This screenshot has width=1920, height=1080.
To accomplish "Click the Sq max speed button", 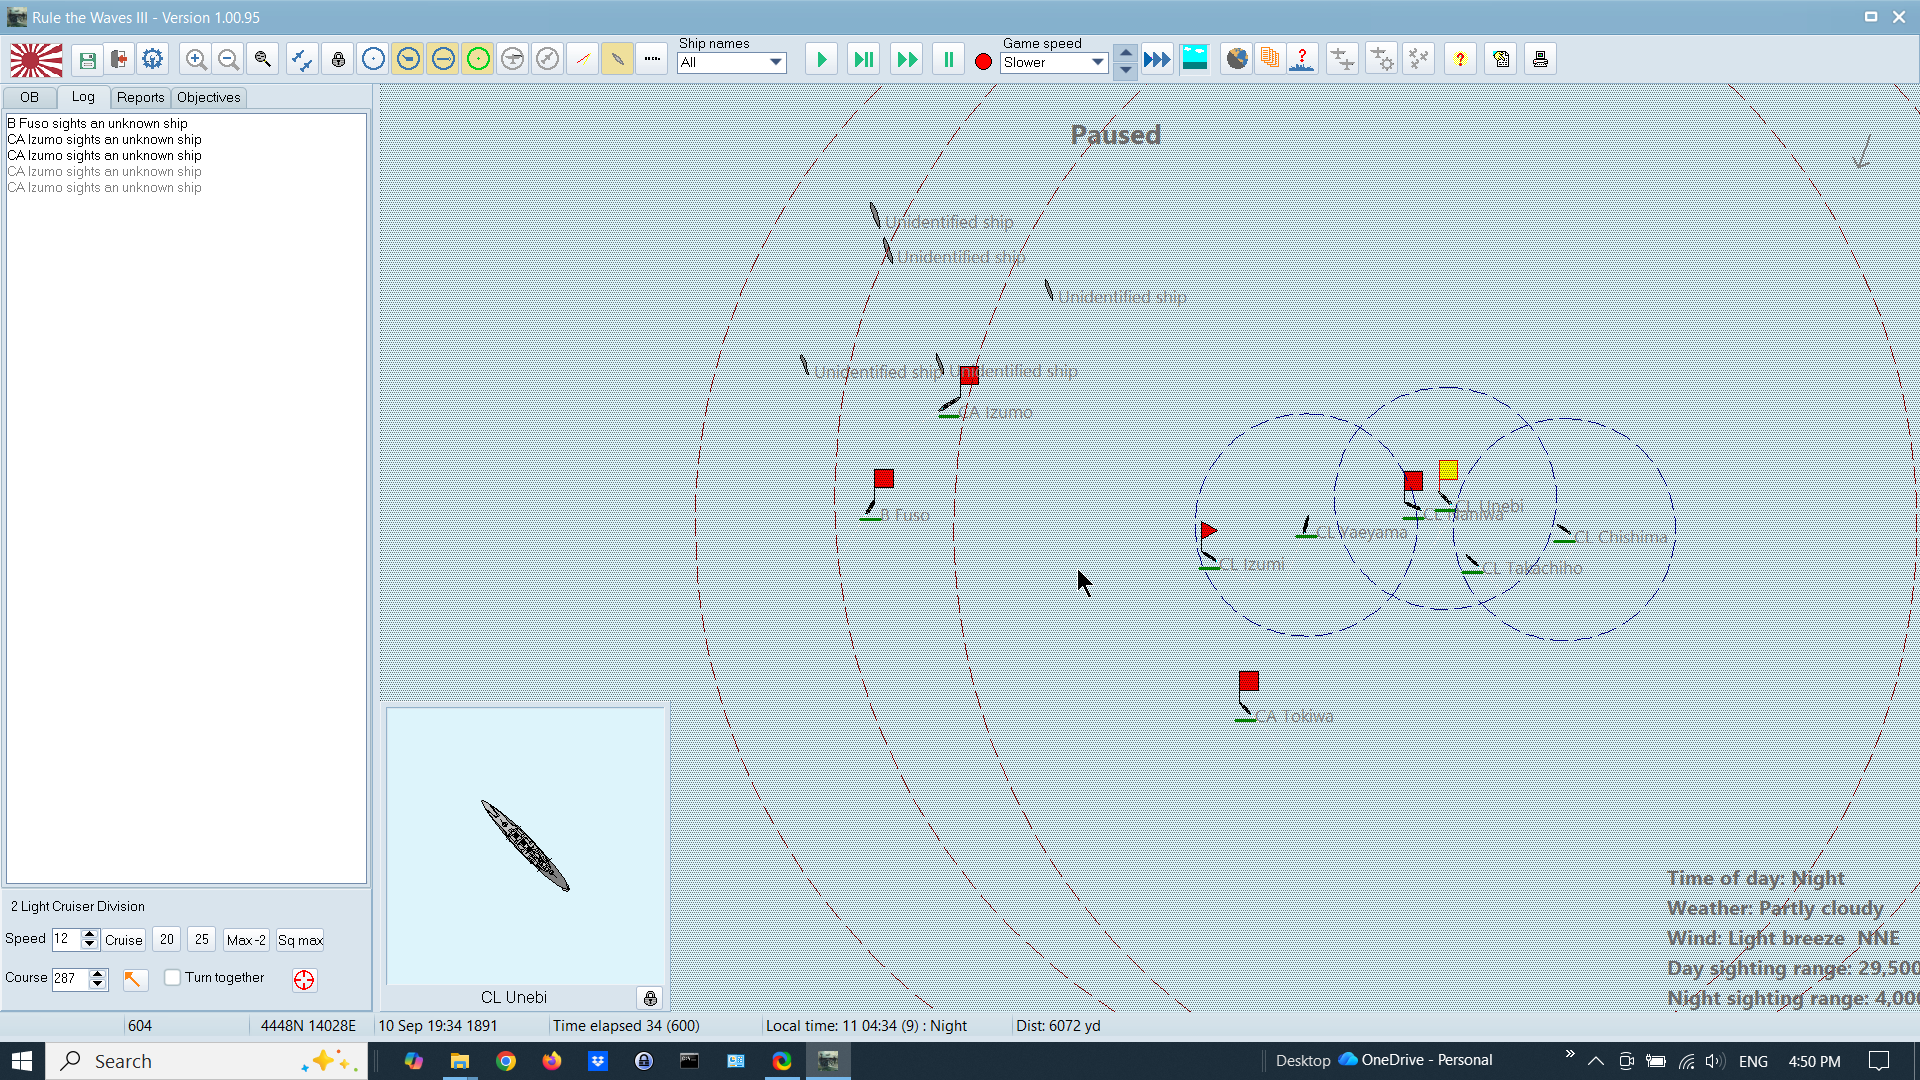I will (300, 940).
